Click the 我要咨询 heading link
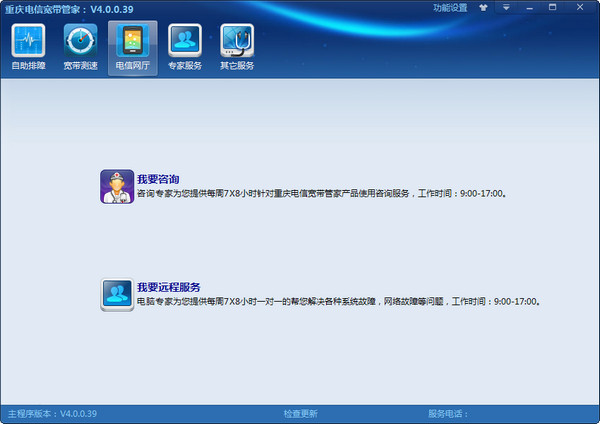The height and width of the screenshot is (424, 600). pyautogui.click(x=158, y=178)
